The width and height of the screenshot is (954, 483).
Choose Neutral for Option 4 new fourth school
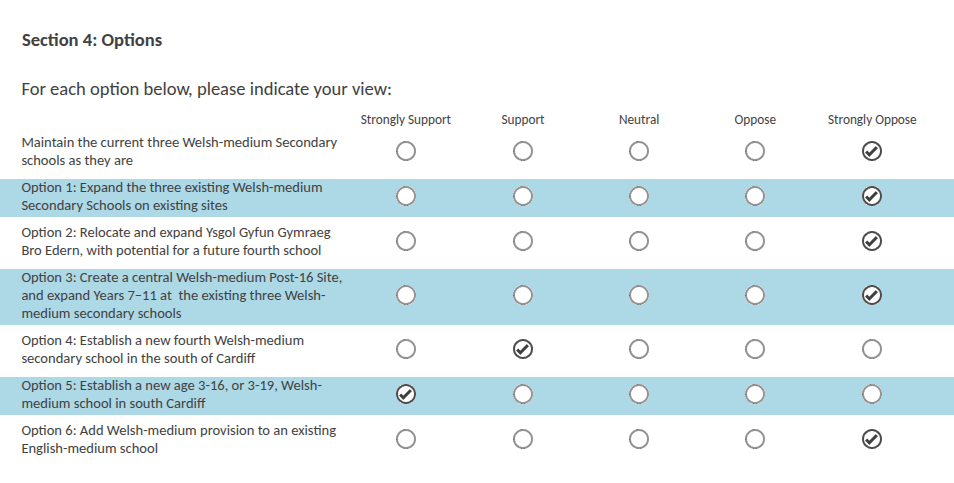639,349
